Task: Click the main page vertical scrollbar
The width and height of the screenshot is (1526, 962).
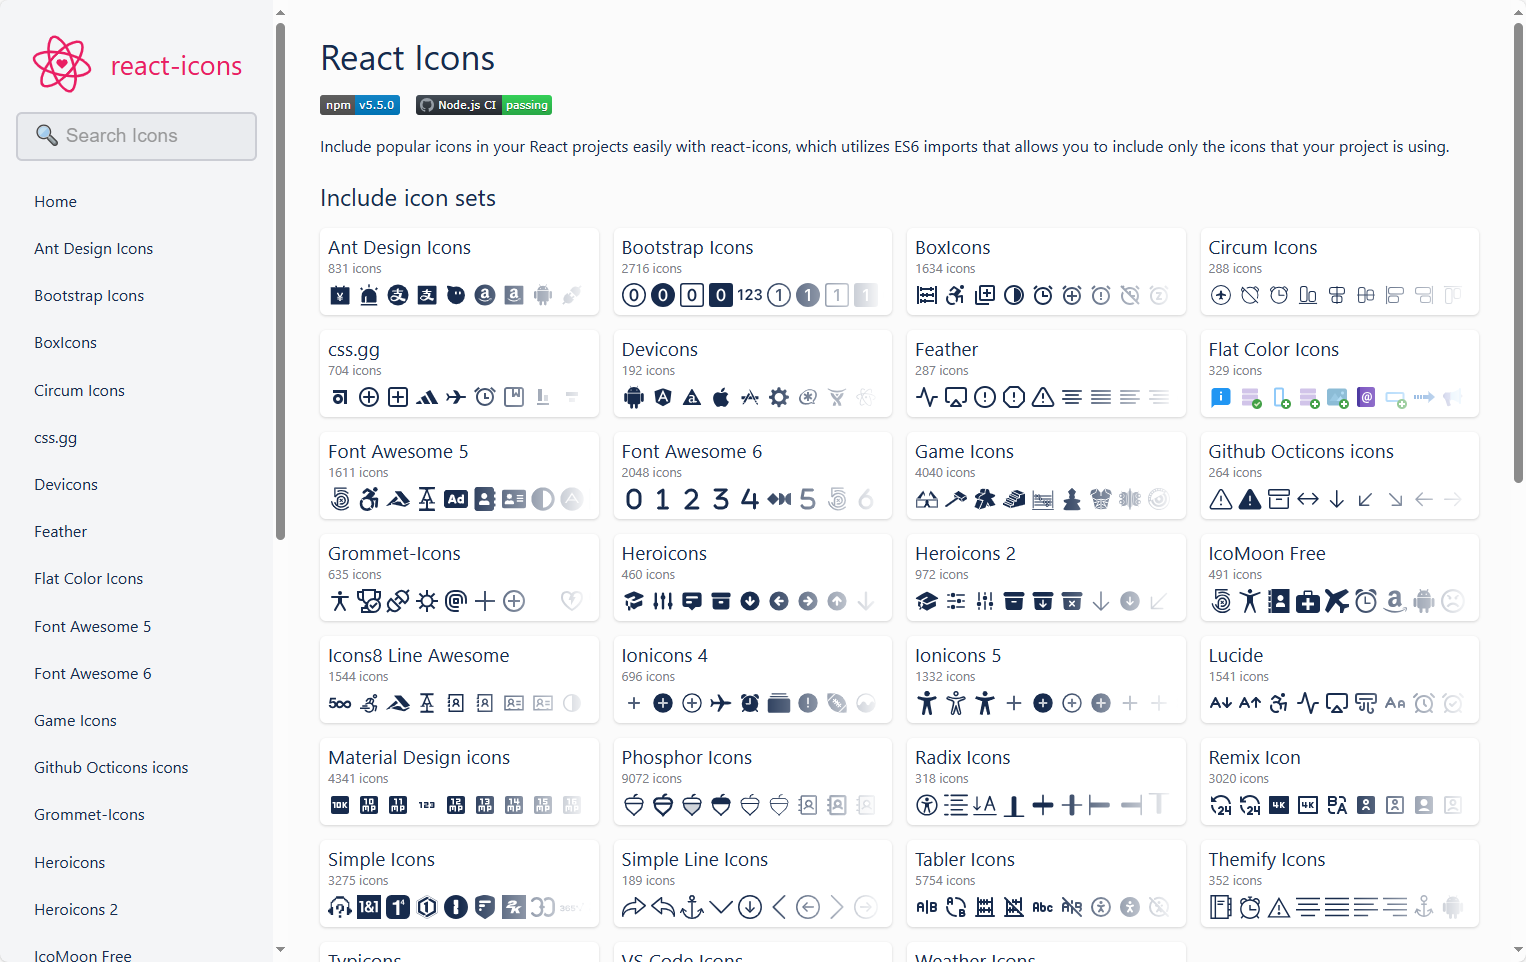Action: pos(1518,254)
